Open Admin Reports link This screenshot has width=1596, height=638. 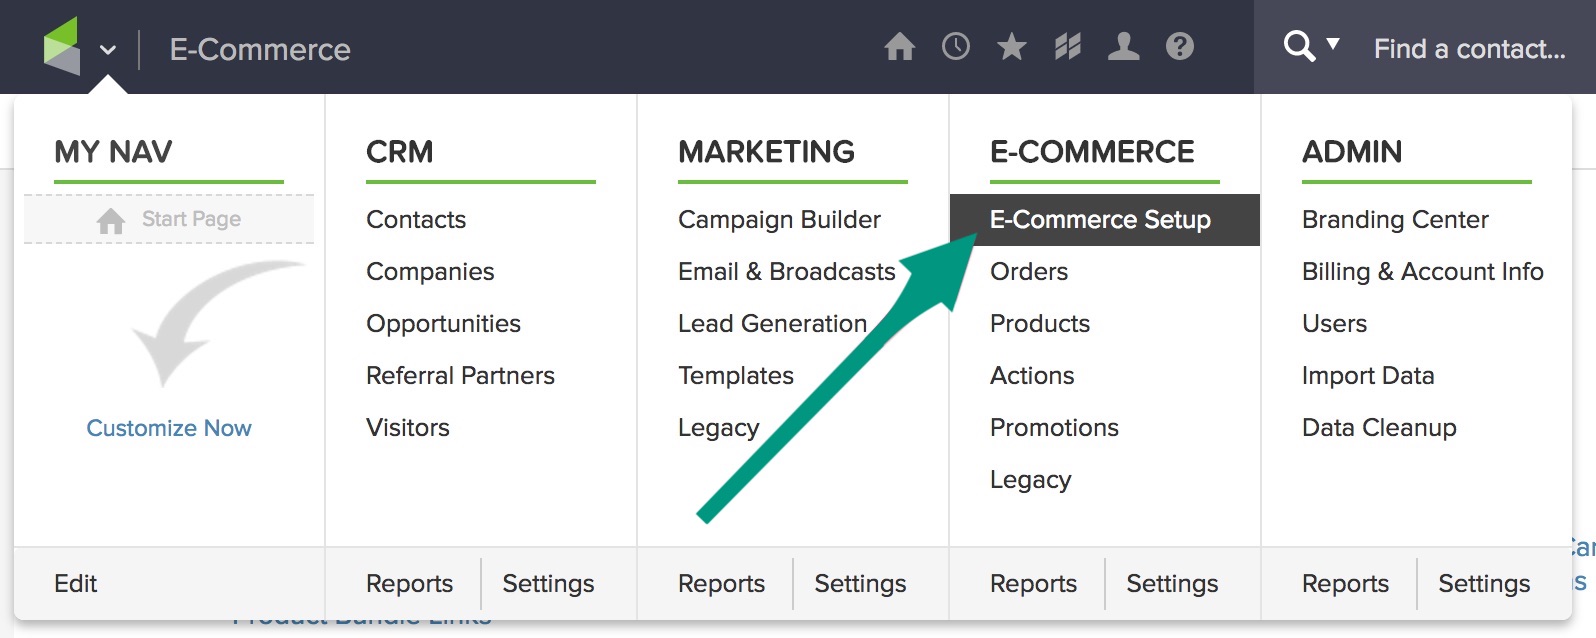[x=1345, y=583]
